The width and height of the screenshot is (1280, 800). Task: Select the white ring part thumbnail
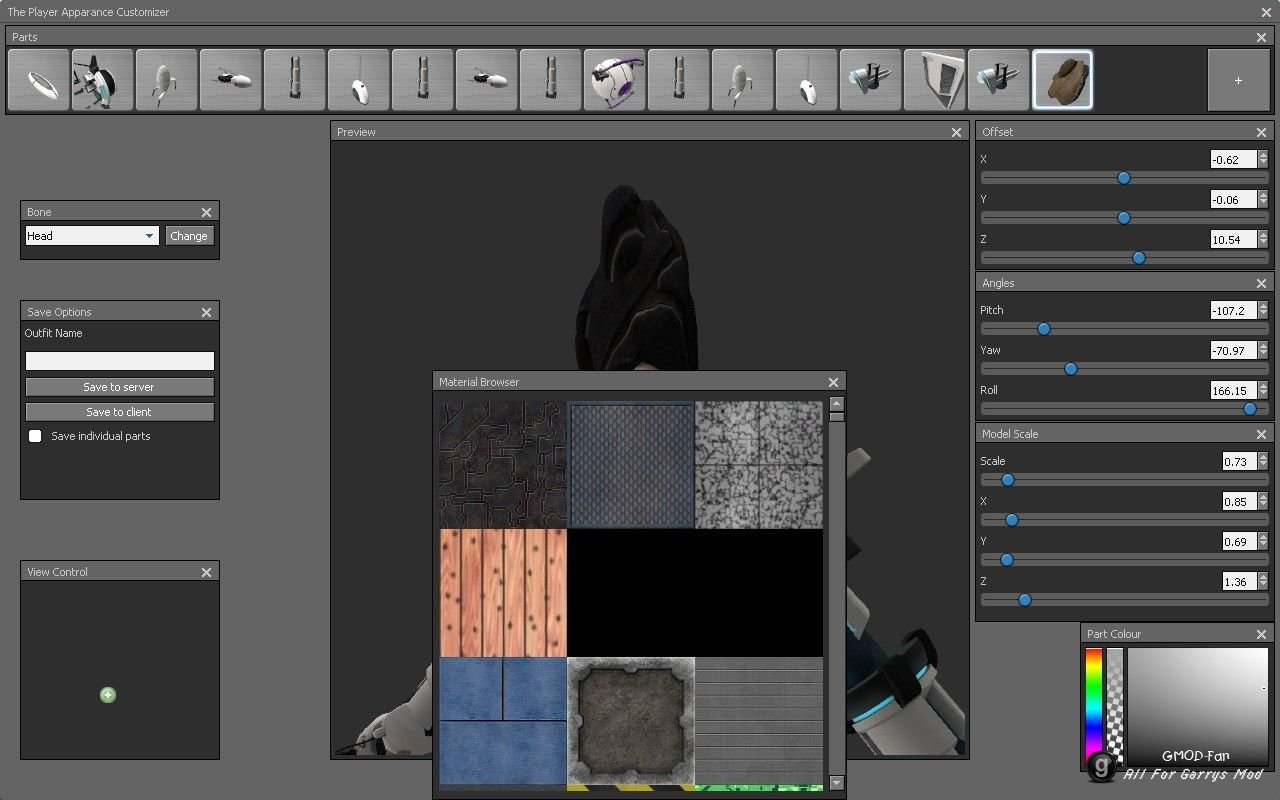[39, 80]
